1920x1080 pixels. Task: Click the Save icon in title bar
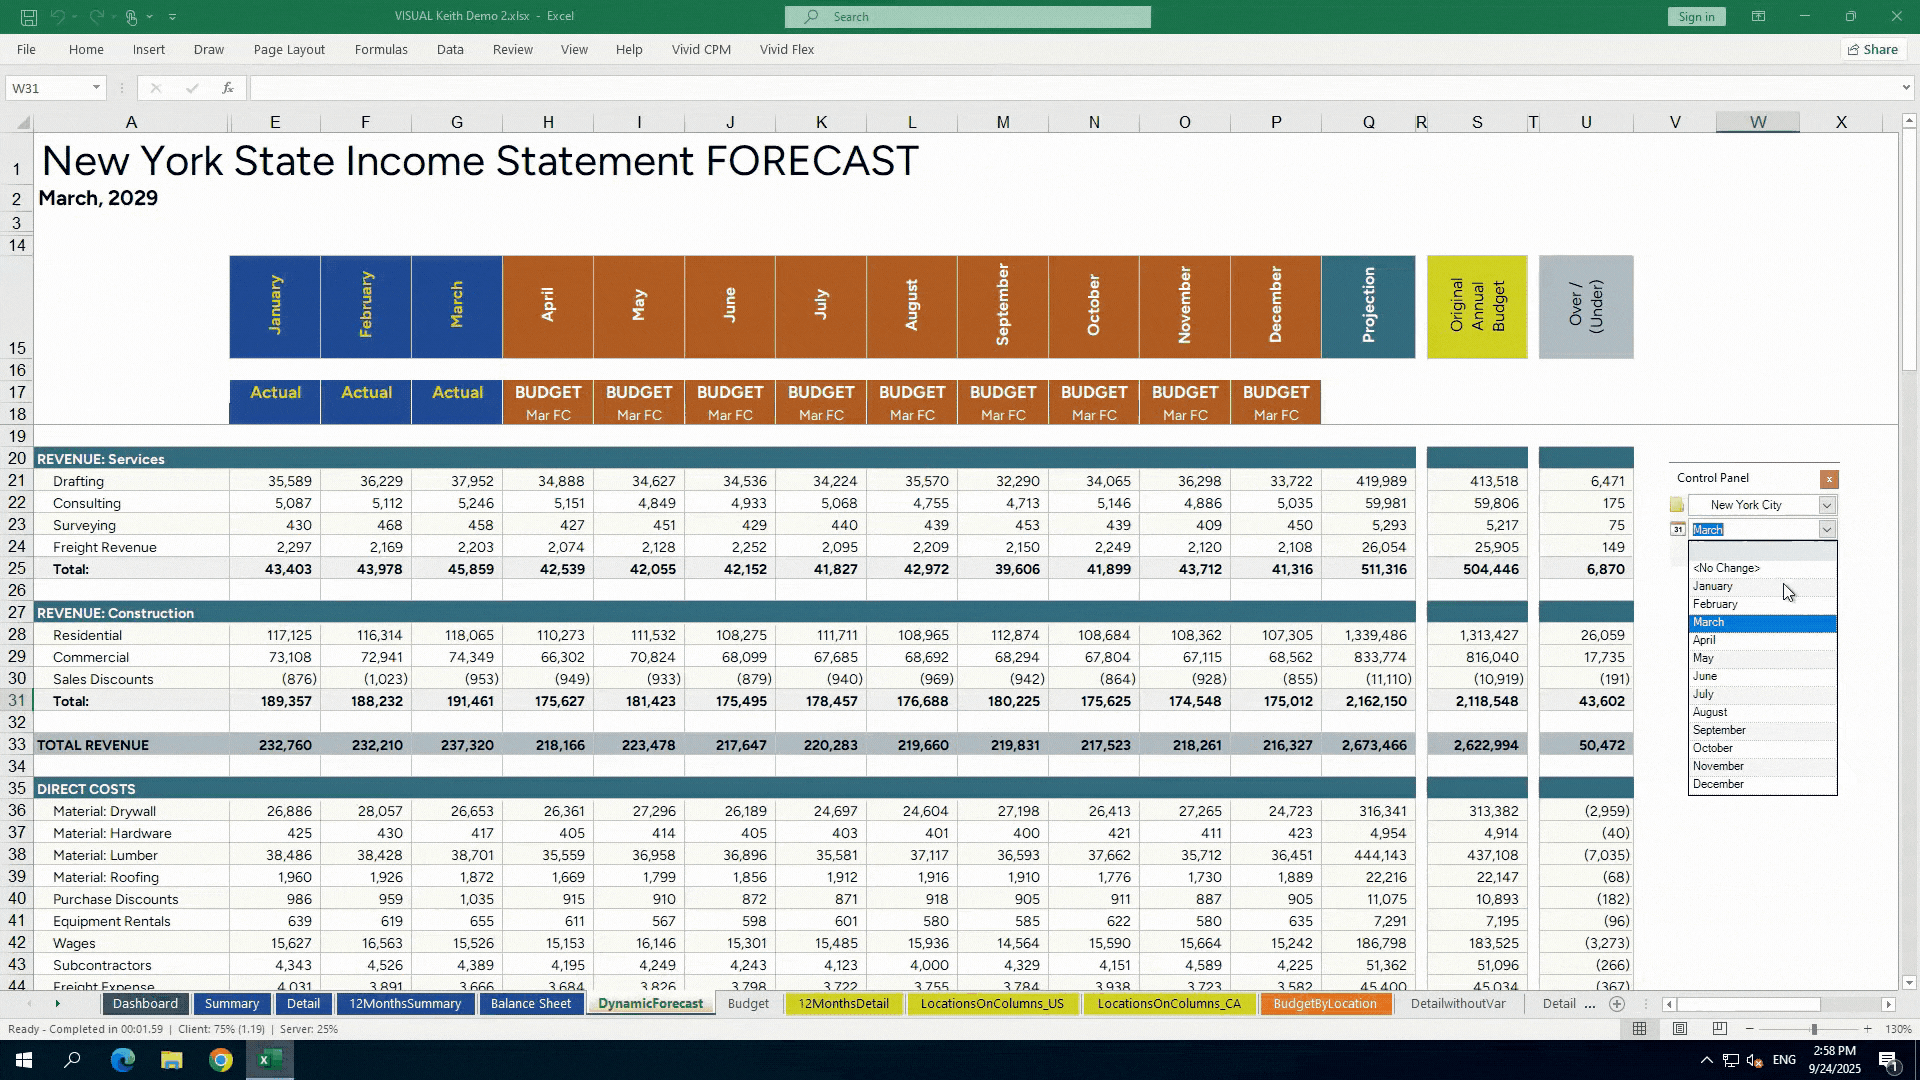[29, 17]
